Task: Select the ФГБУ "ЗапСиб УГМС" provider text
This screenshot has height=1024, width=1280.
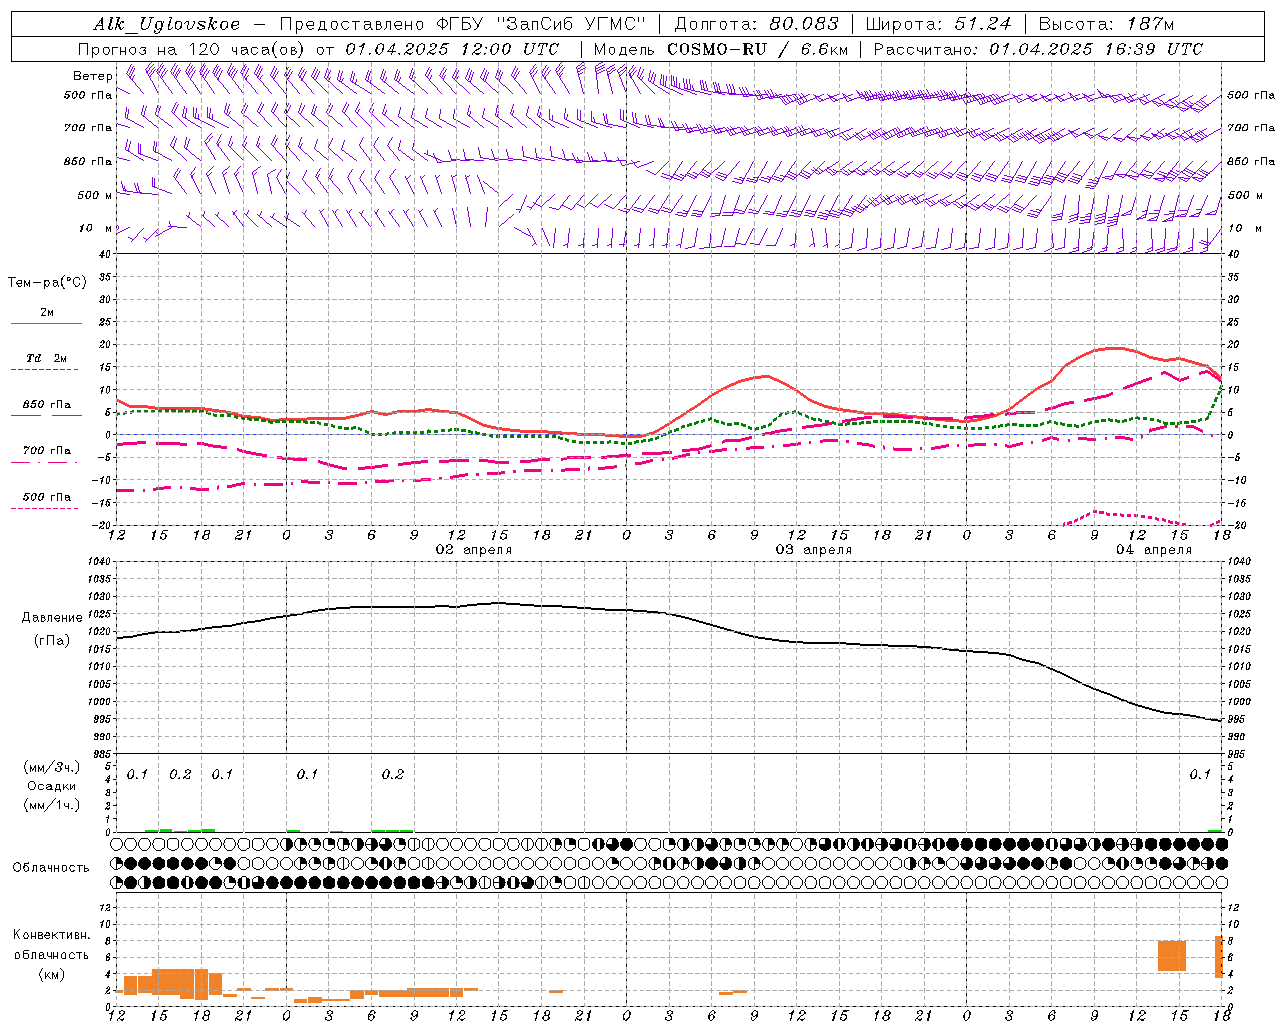Action: pyautogui.click(x=540, y=24)
